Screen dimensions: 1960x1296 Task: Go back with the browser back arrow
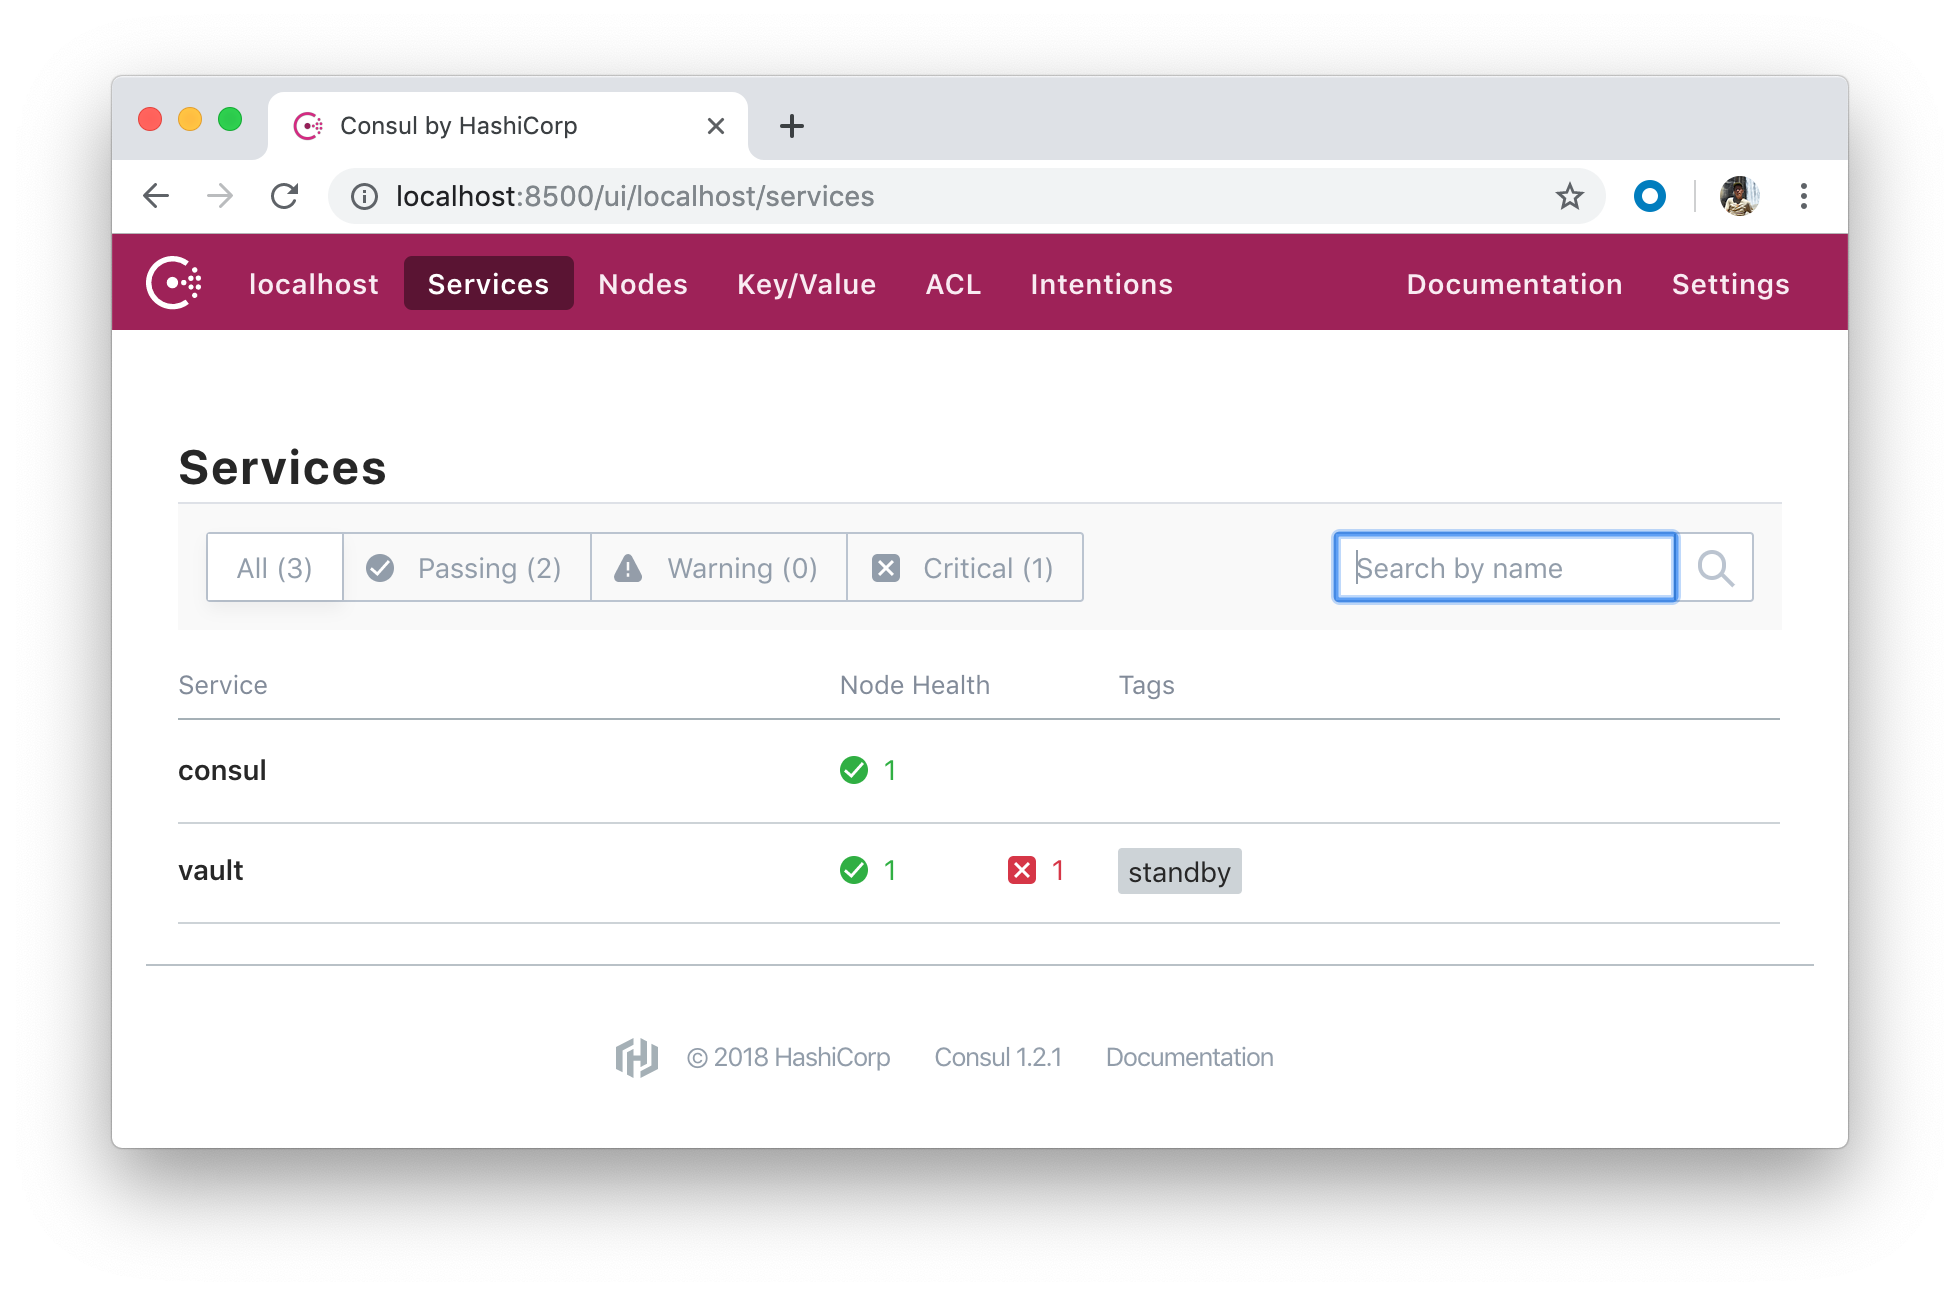click(156, 196)
